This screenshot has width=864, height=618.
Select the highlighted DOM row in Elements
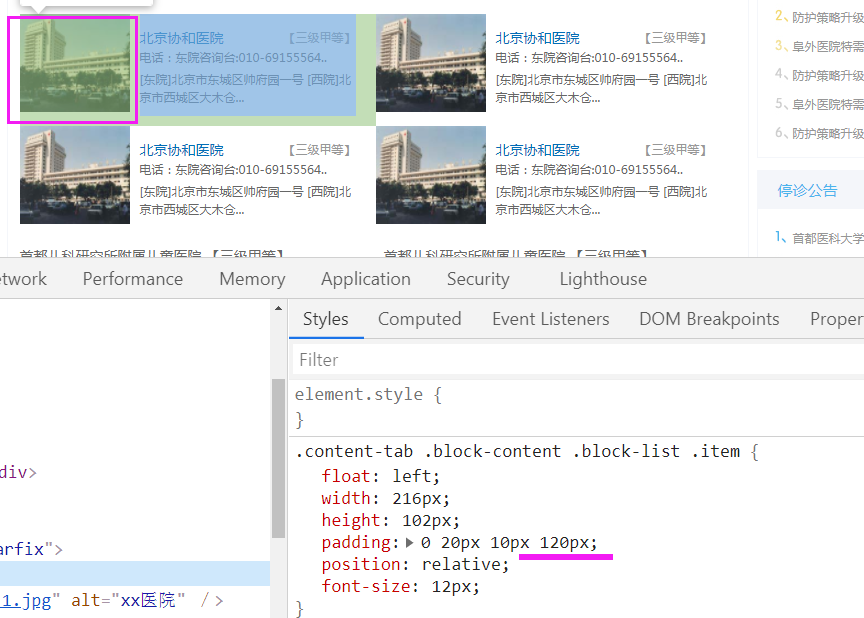coord(135,573)
